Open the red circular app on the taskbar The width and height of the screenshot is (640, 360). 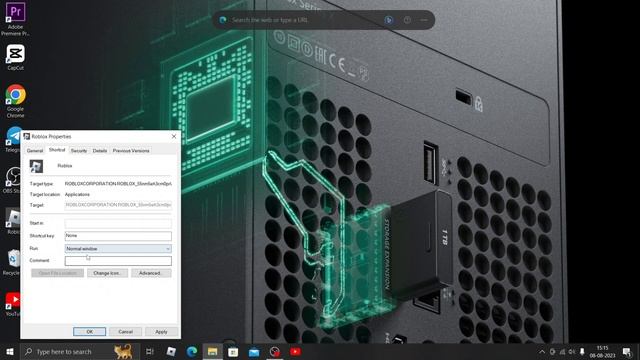coord(275,351)
